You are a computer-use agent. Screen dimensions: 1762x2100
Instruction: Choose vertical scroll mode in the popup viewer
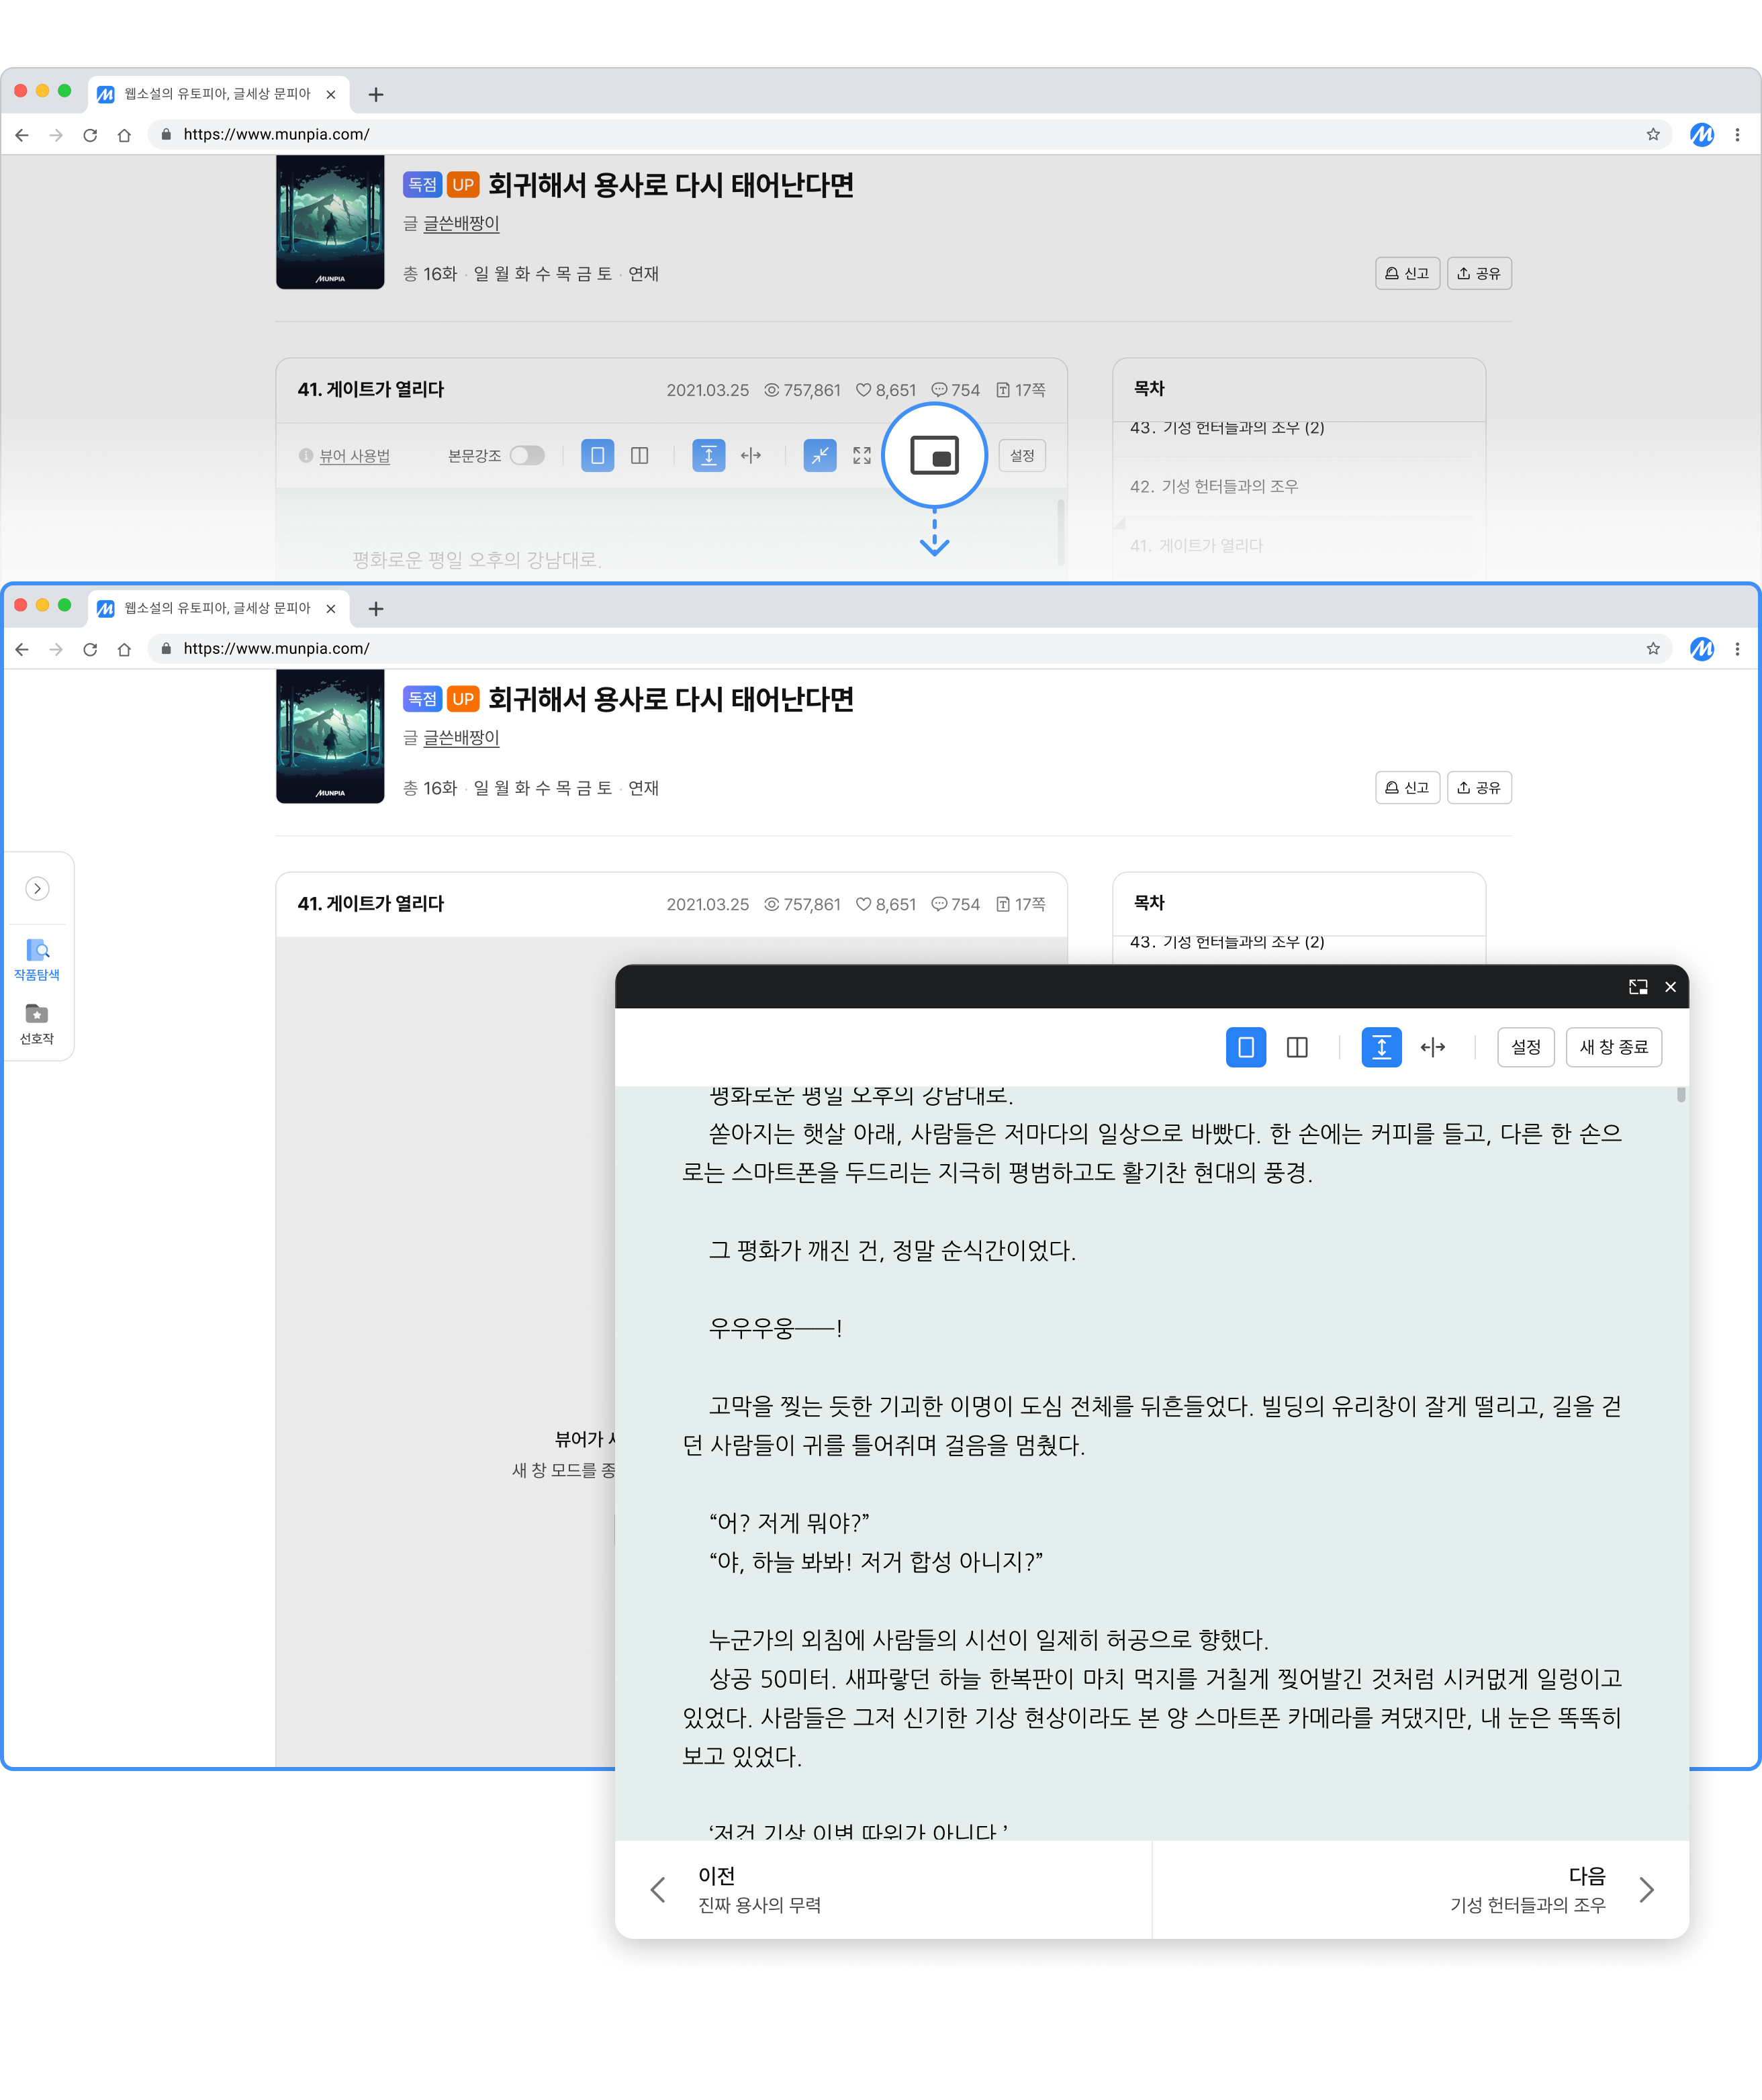point(1381,1048)
